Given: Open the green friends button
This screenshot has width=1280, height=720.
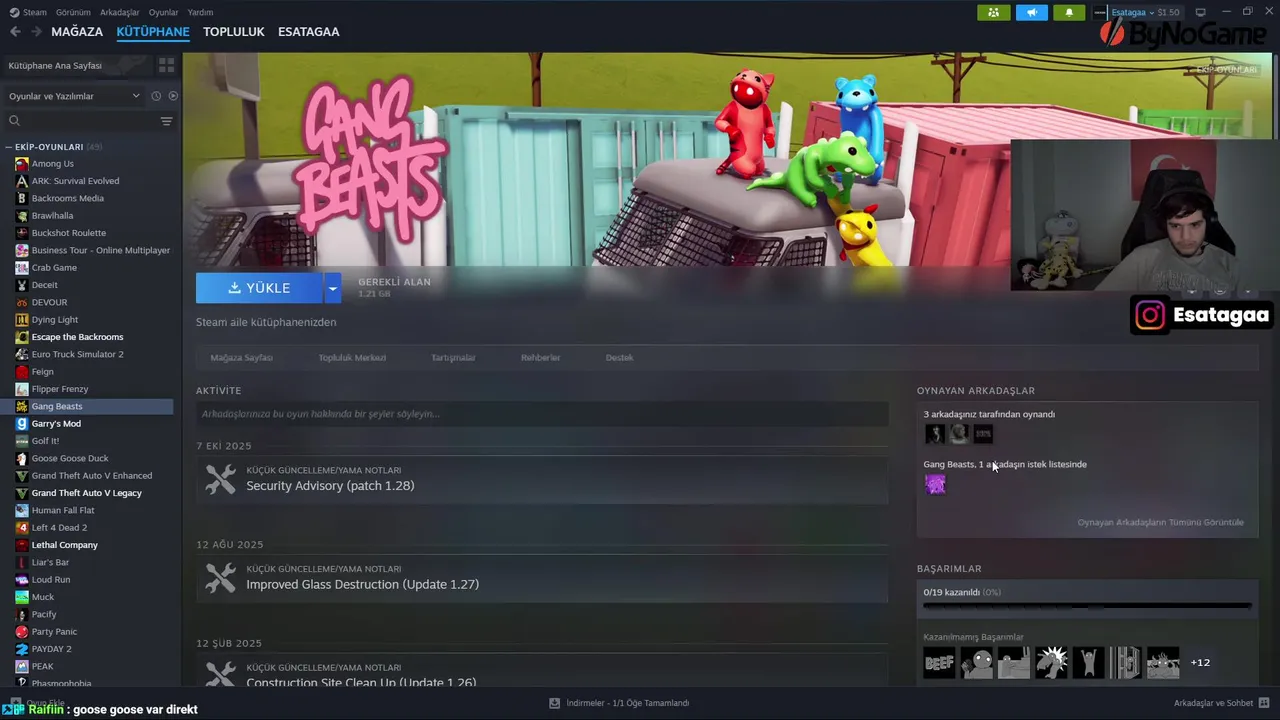Looking at the screenshot, I should point(993,12).
